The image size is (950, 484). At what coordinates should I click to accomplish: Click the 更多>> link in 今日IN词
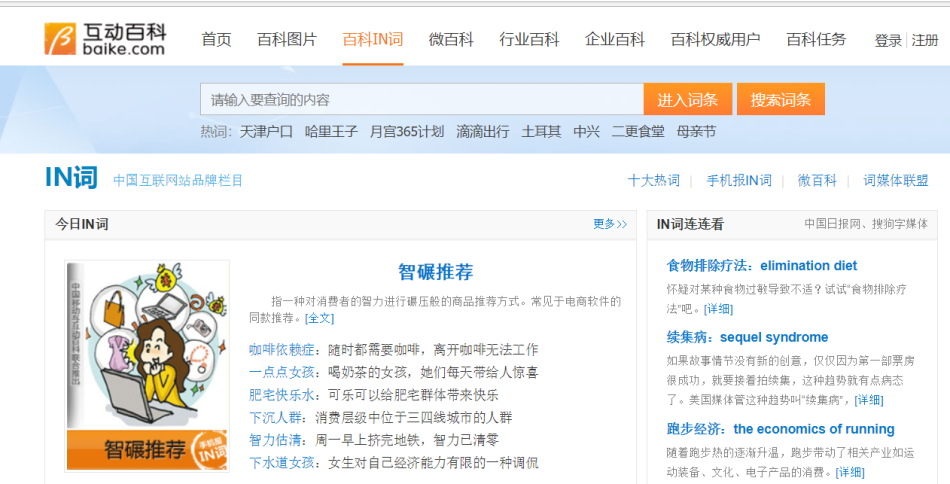coord(610,224)
